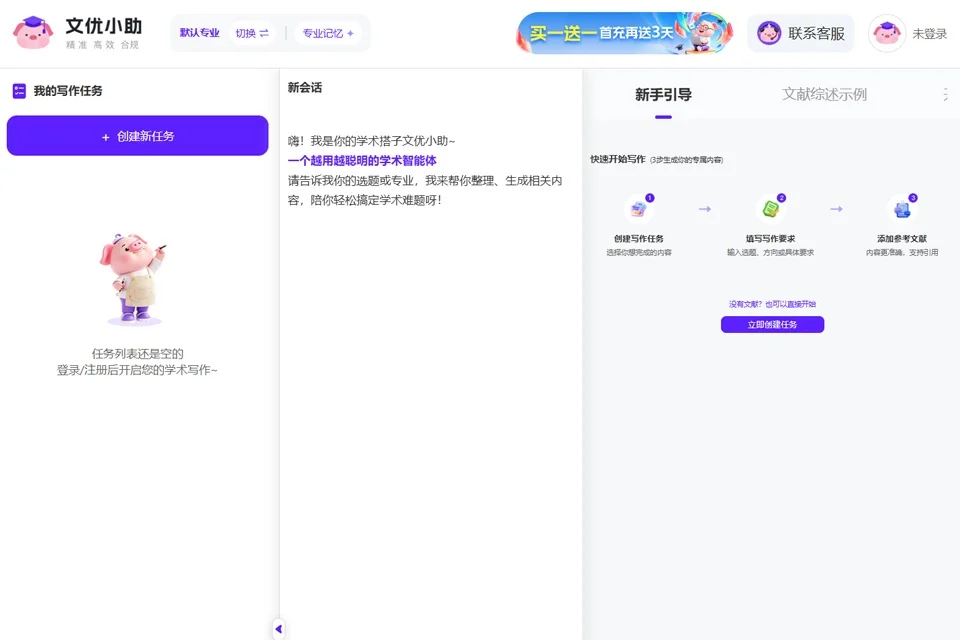Viewport: 960px width, 640px height.
Task: Click 选择你想完成的内容 description
Action: tap(639, 252)
